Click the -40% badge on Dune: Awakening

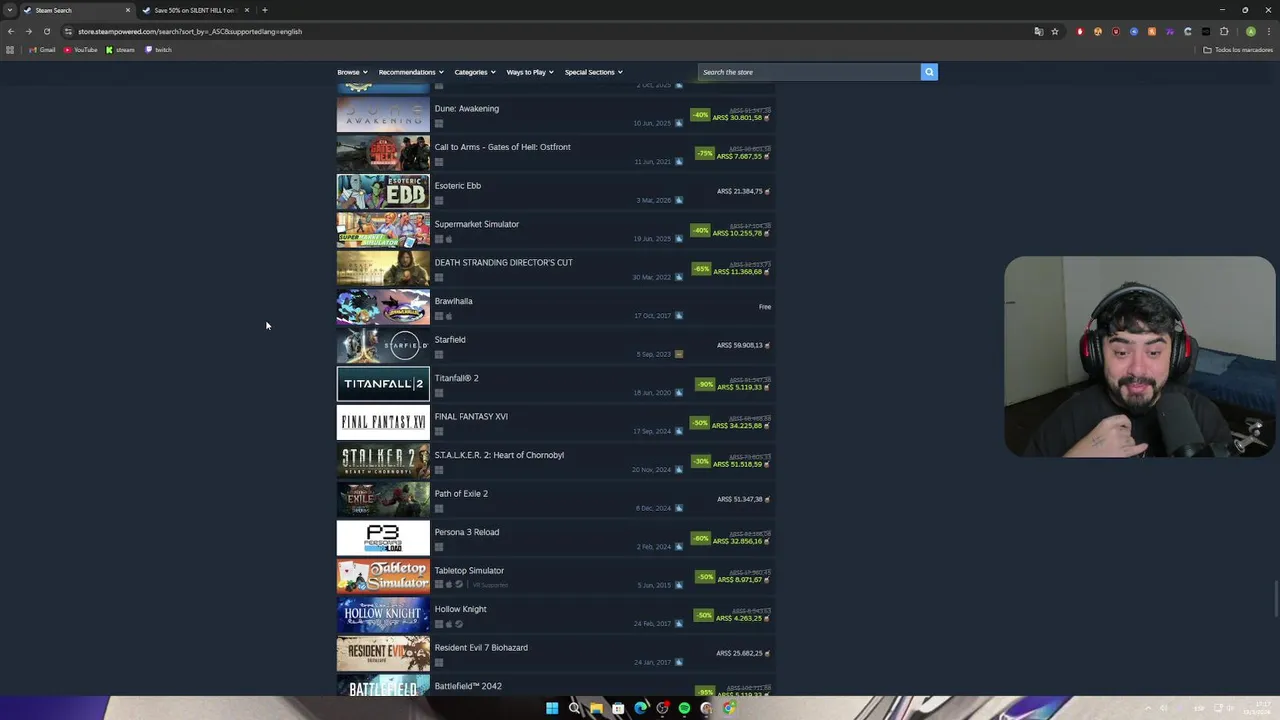[700, 115]
